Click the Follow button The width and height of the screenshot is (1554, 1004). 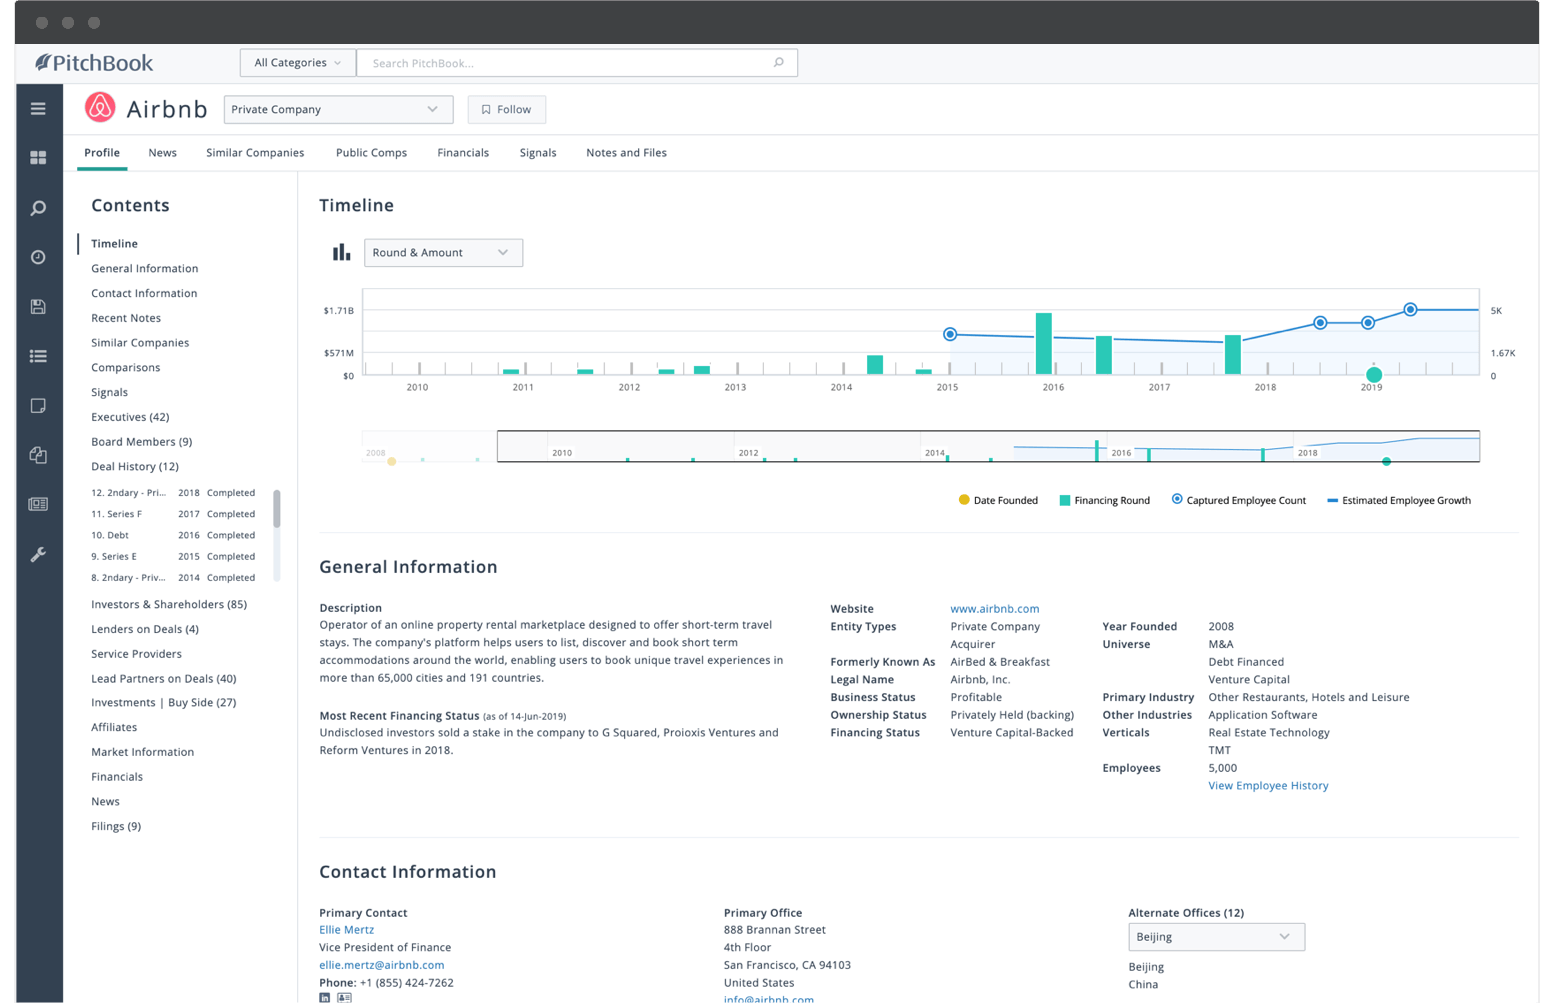coord(506,109)
